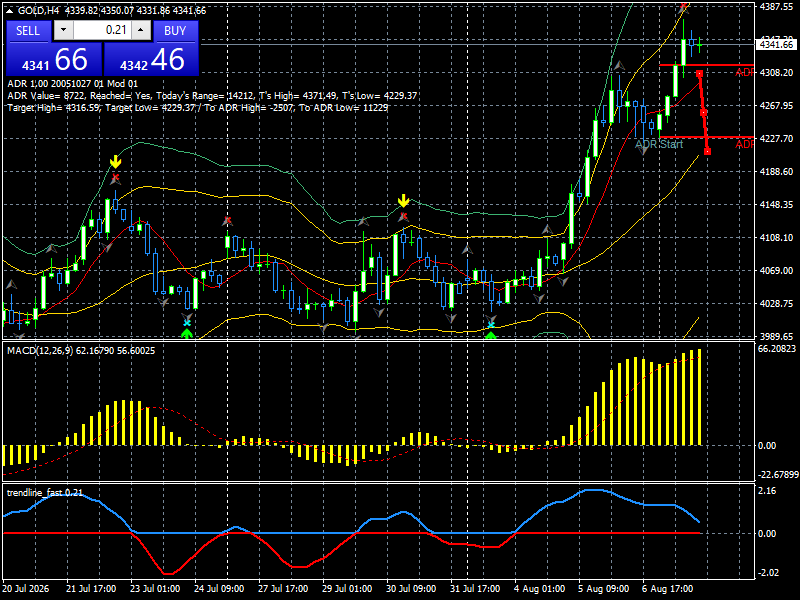
Task: Click price axis label 4148.35
Action: coord(776,205)
